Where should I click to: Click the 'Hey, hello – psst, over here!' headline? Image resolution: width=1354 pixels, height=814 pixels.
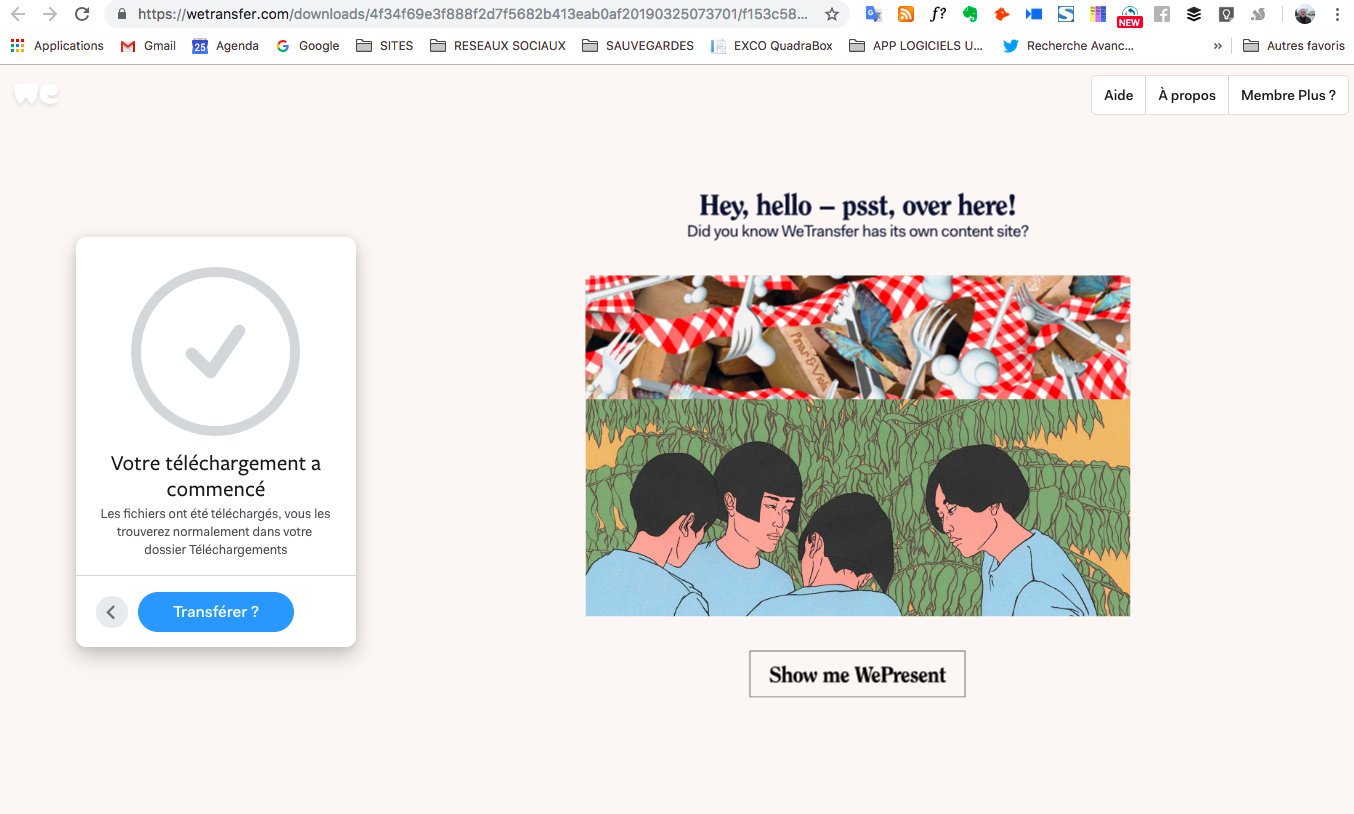point(857,205)
